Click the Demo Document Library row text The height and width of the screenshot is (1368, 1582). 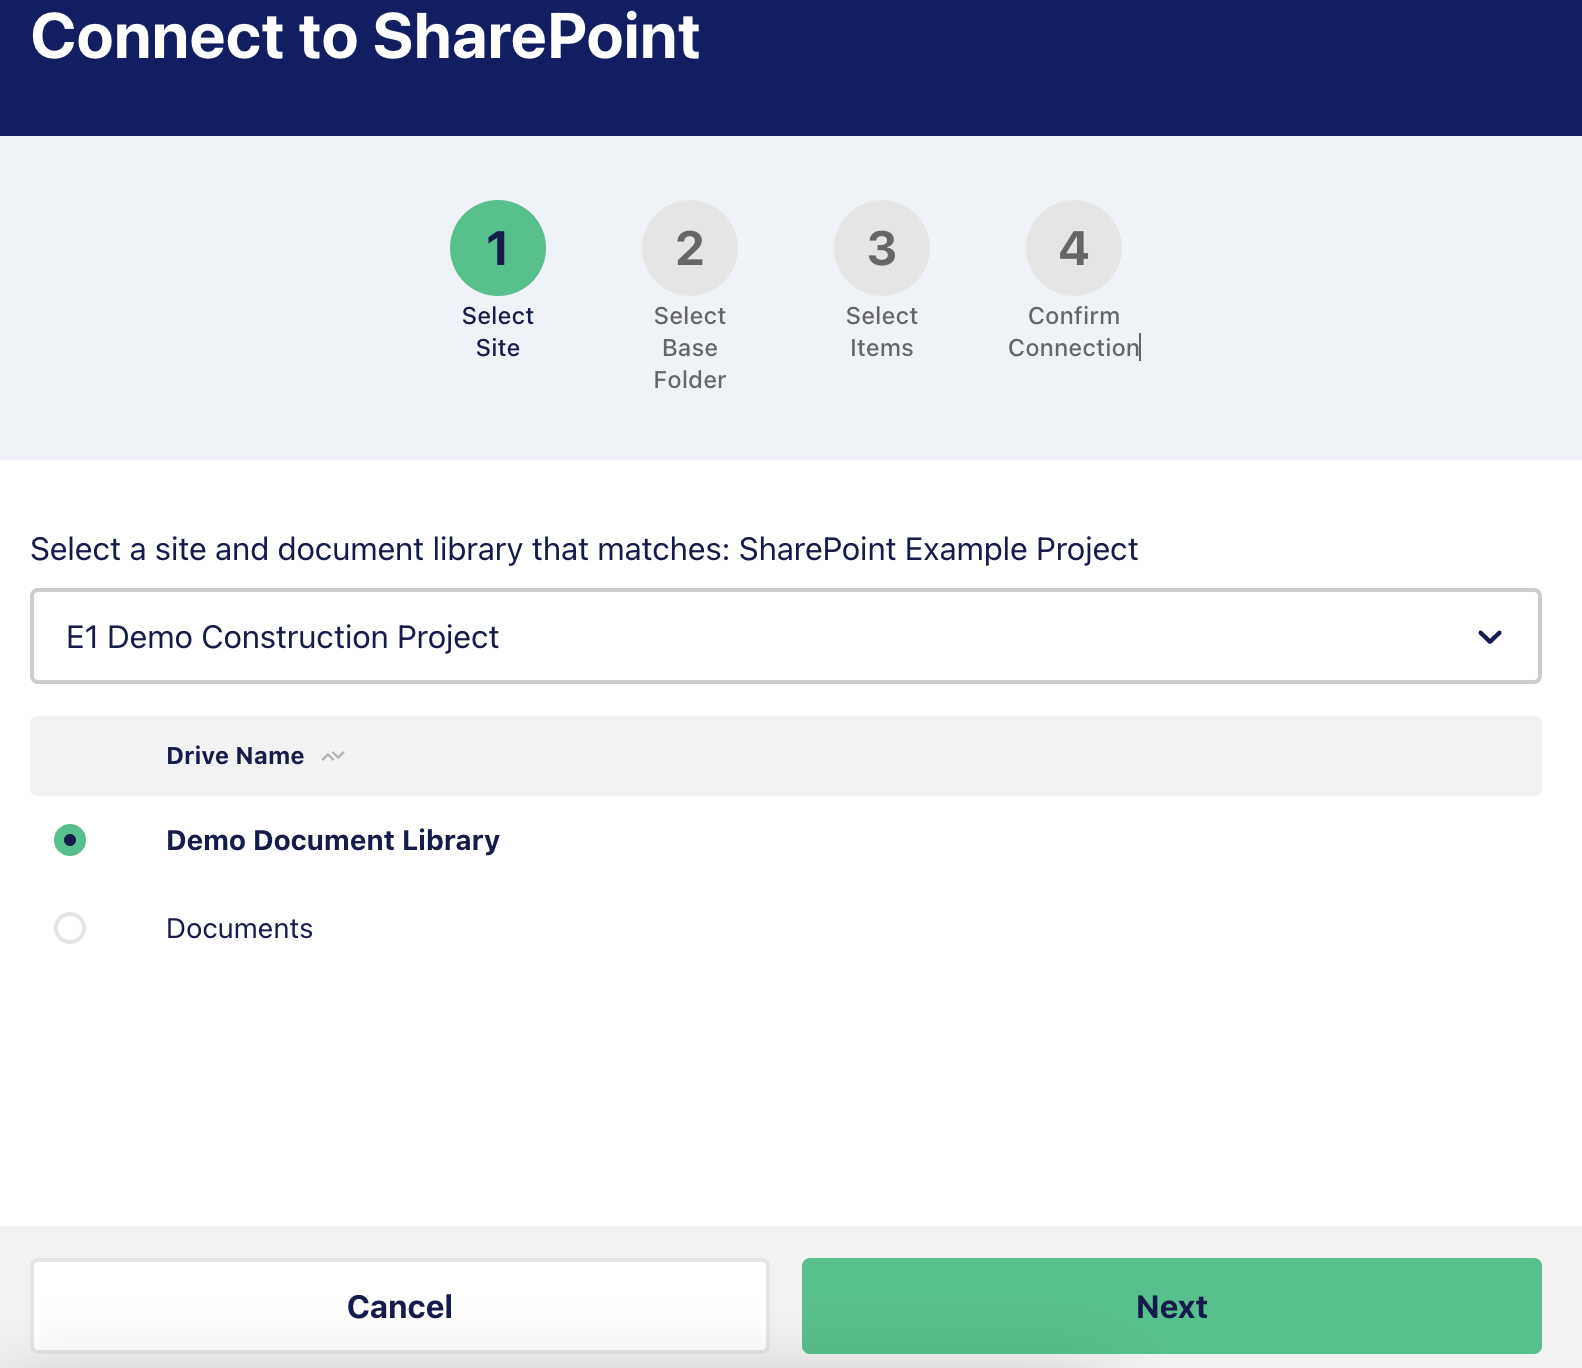[333, 840]
